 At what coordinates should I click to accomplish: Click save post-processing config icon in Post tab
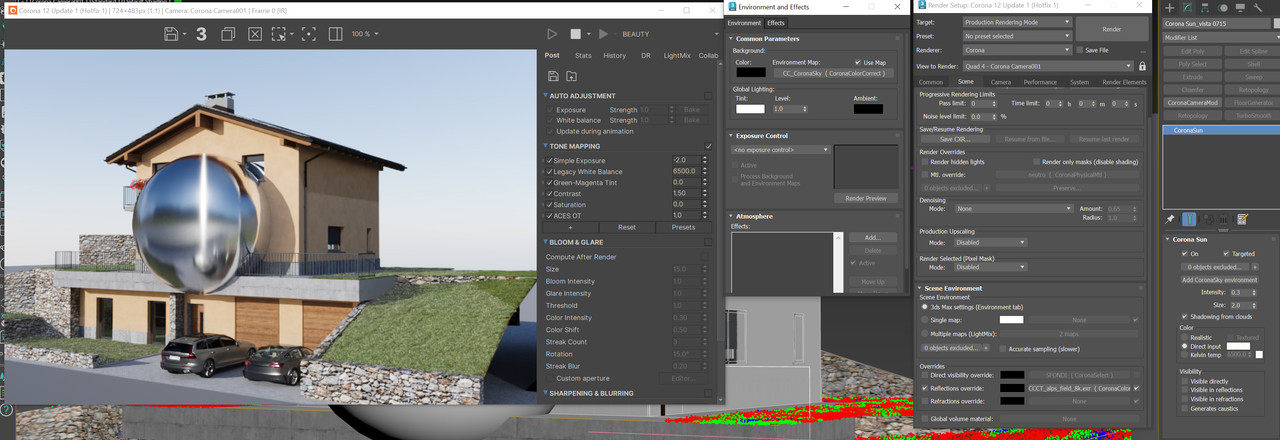click(553, 76)
